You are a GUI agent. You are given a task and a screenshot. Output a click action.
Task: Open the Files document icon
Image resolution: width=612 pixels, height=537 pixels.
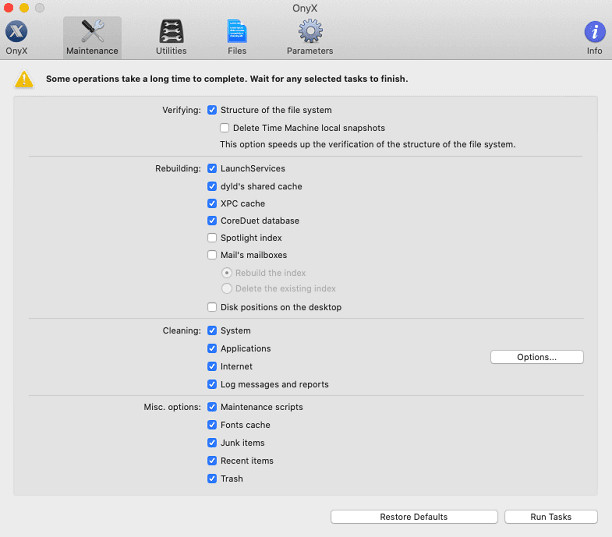pos(237,31)
